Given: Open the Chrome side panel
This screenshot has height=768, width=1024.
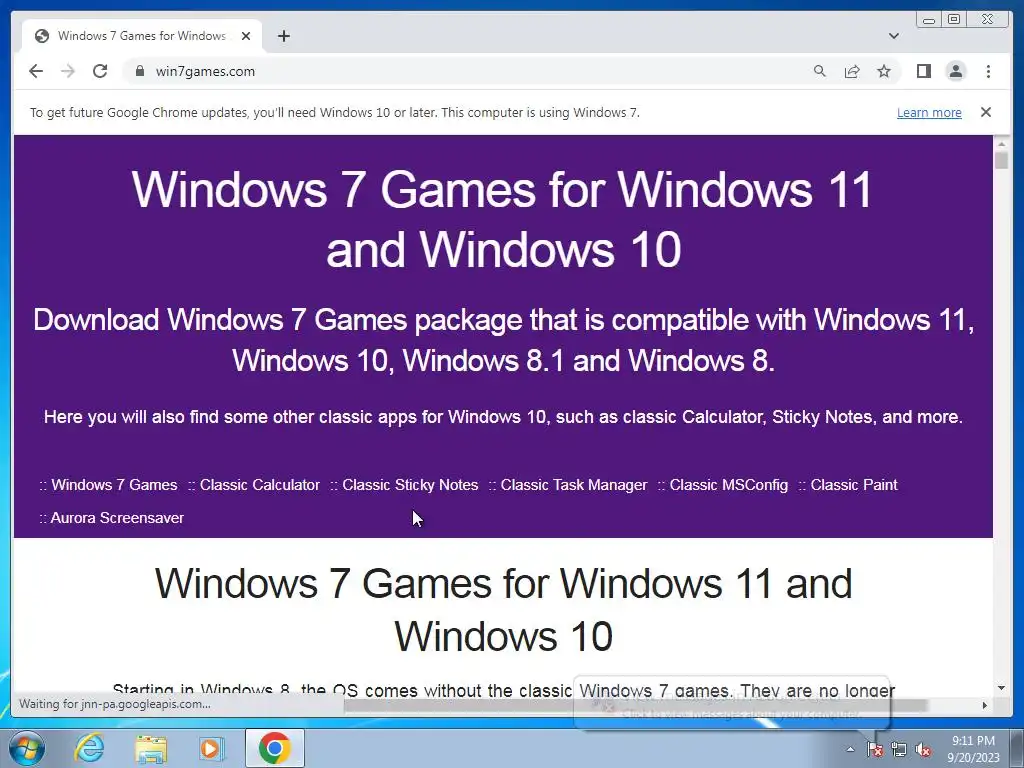Looking at the screenshot, I should pos(923,71).
